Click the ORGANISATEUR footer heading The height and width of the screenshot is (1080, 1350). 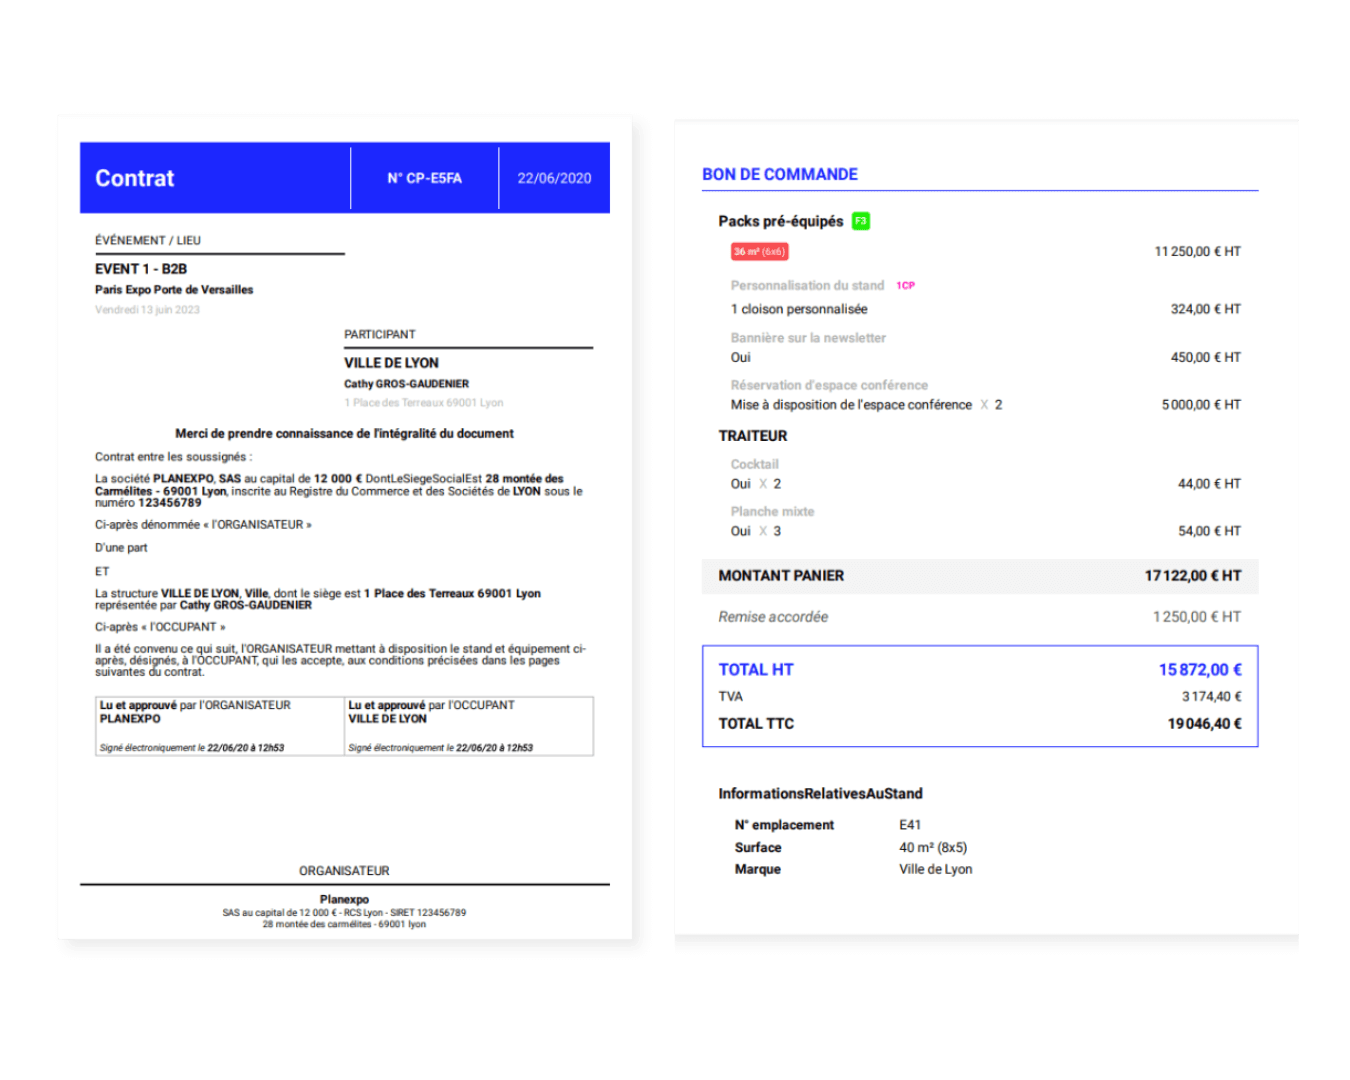tap(344, 871)
